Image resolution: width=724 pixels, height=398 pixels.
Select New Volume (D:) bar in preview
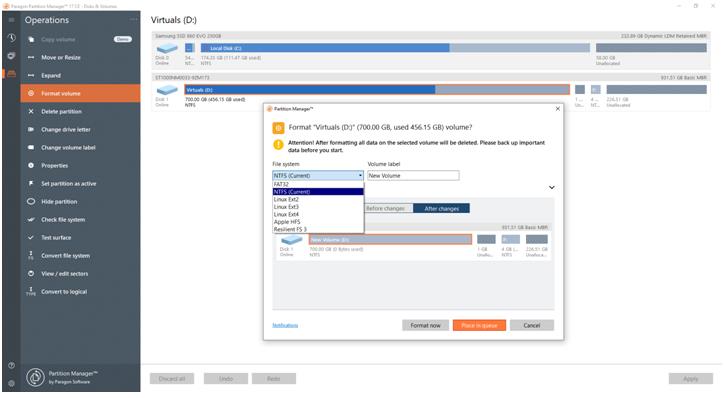(x=390, y=240)
